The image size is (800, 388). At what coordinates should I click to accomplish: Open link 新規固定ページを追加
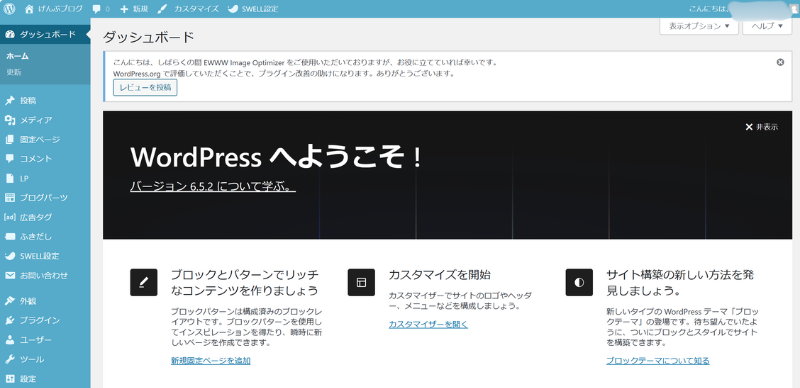211,361
